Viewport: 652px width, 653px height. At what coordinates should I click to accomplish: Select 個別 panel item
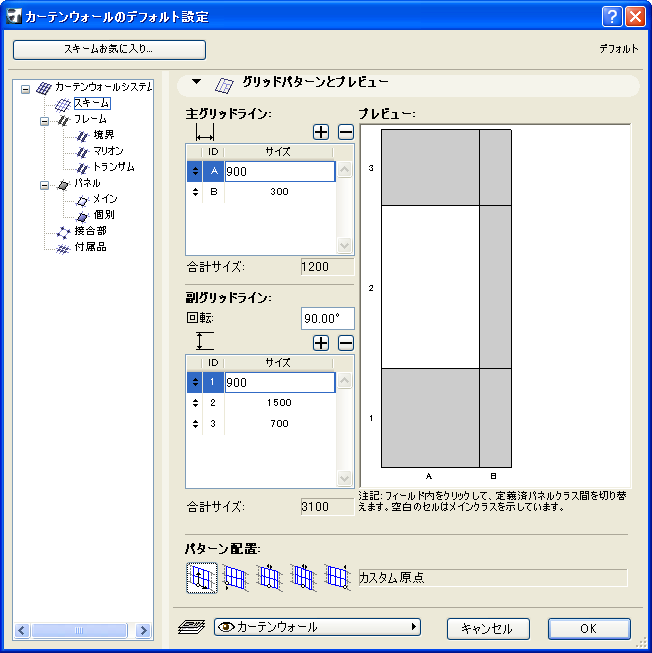point(104,215)
